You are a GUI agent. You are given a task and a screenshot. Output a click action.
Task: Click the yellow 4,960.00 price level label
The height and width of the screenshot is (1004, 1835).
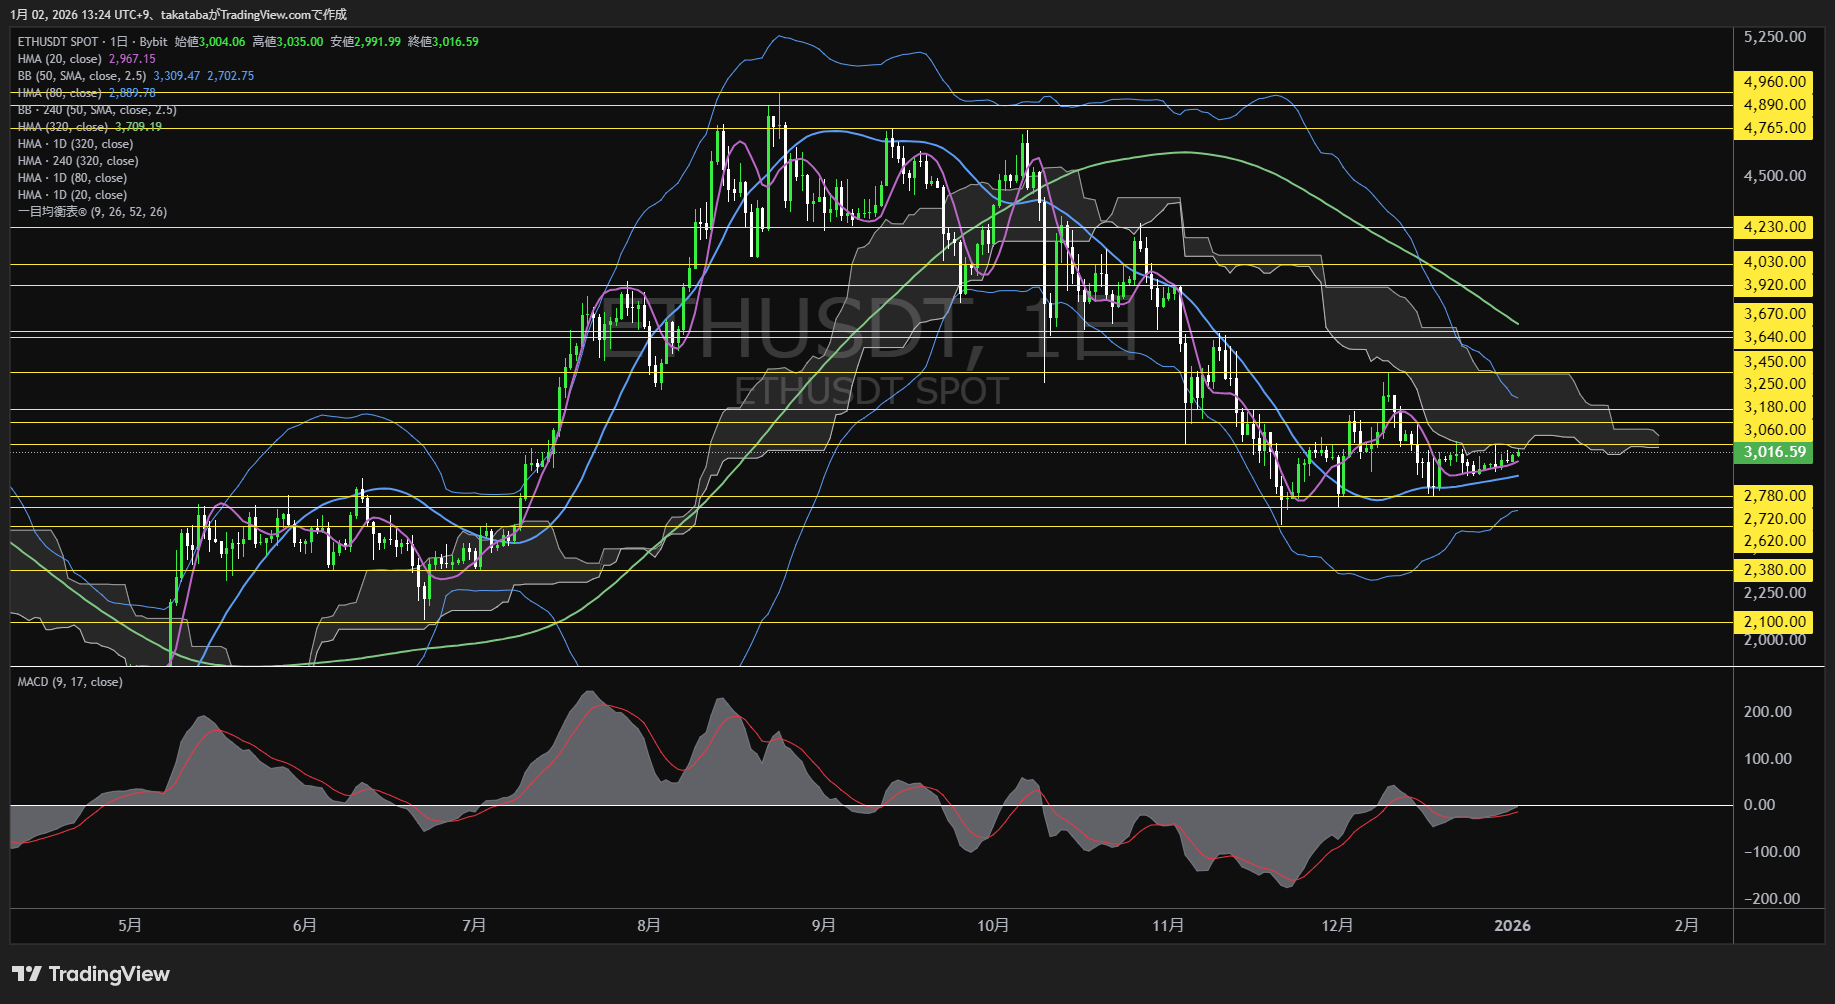[1774, 82]
